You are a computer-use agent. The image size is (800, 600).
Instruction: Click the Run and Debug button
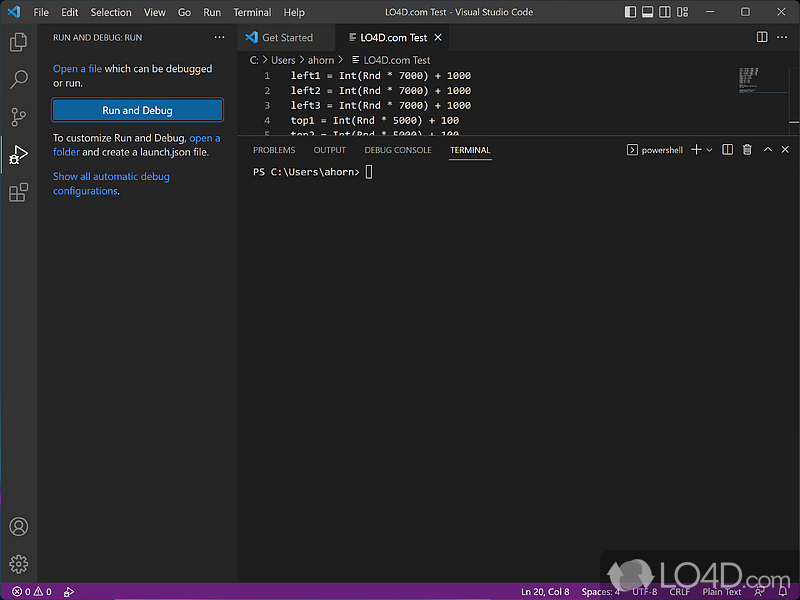click(137, 110)
